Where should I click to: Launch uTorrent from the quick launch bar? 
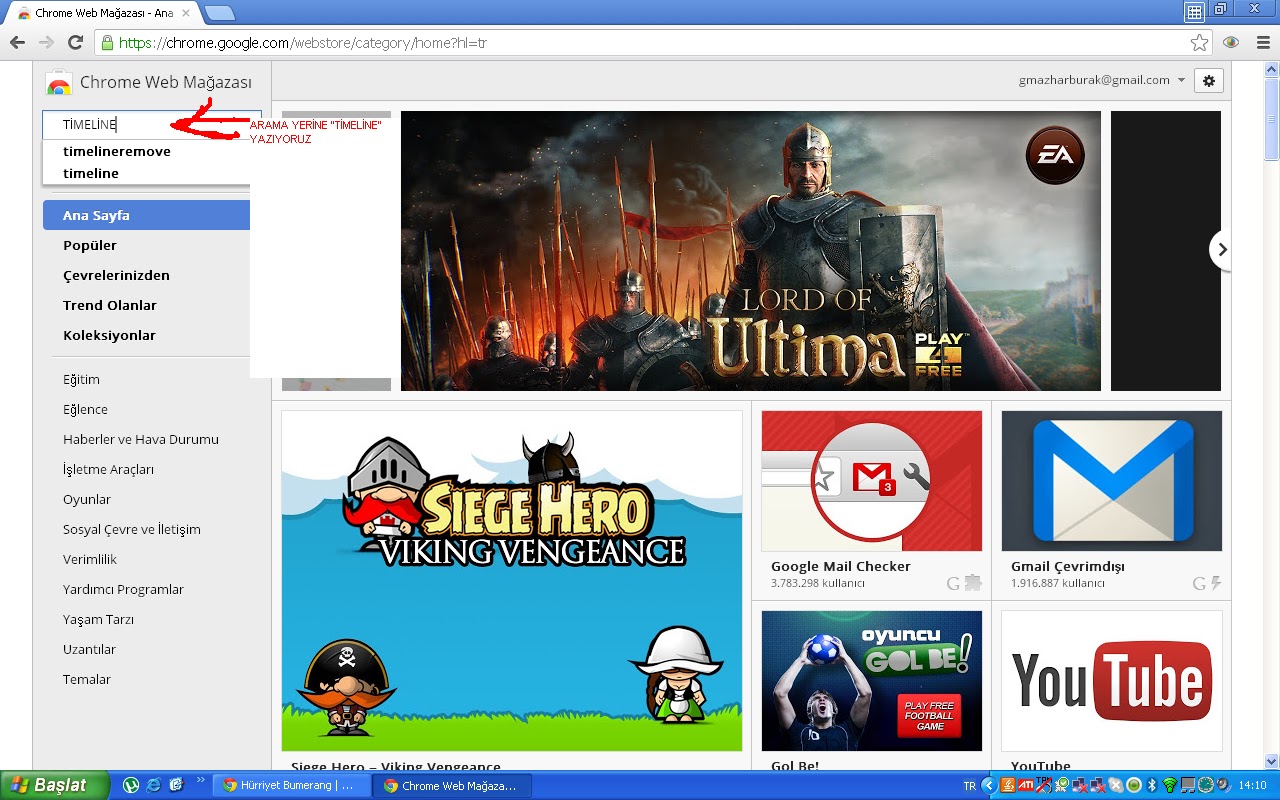pyautogui.click(x=130, y=785)
